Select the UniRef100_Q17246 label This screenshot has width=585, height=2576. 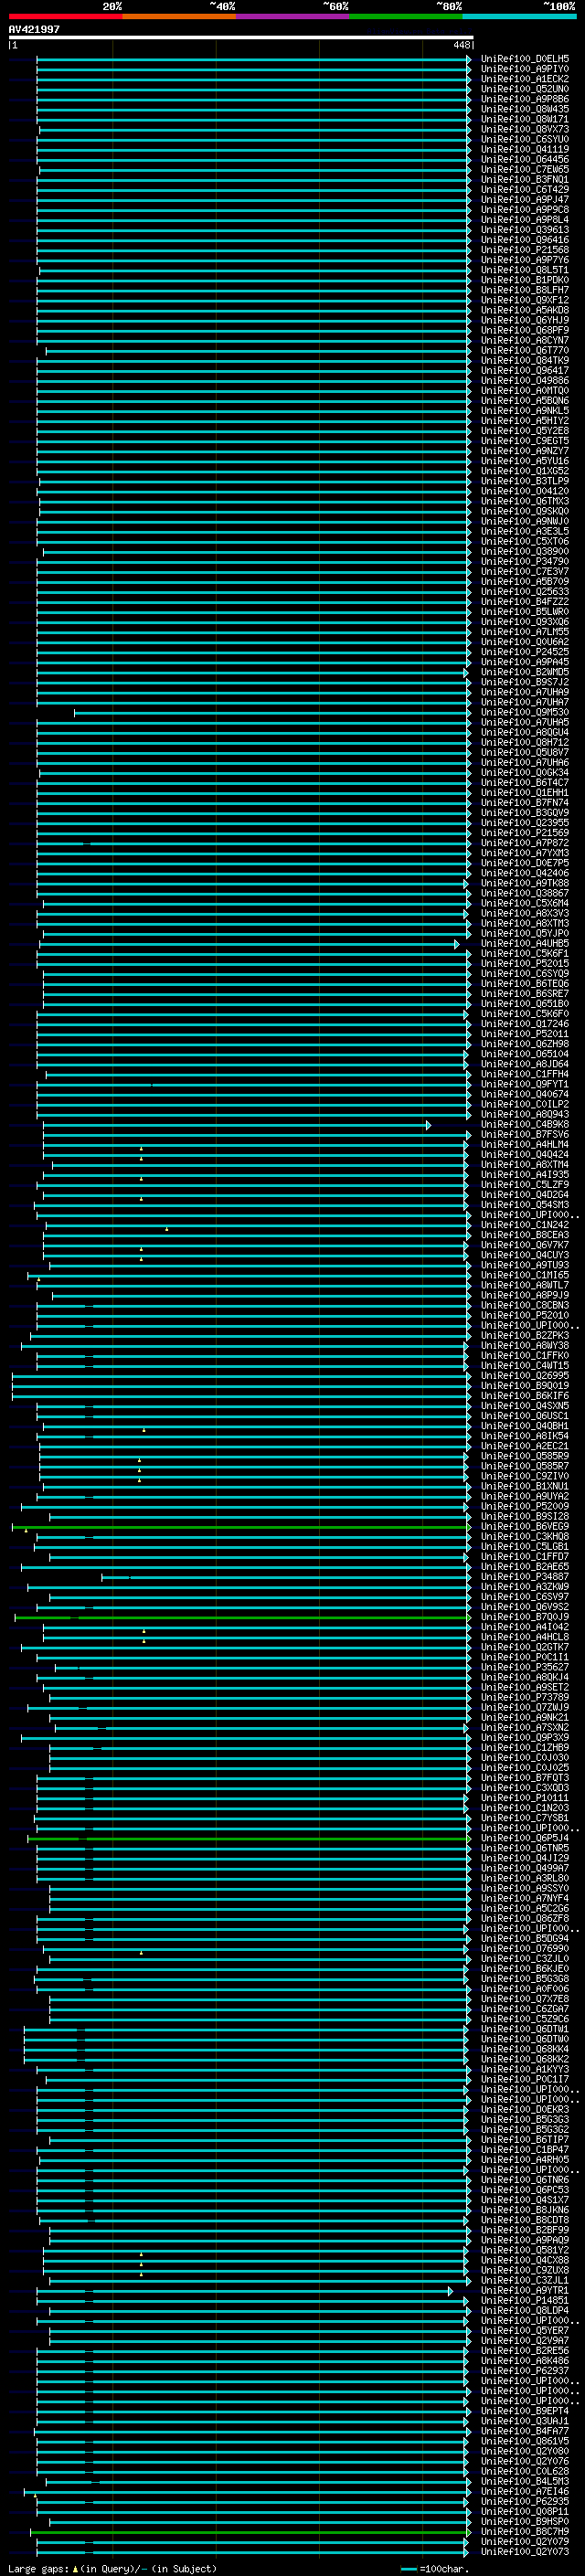pos(525,1024)
